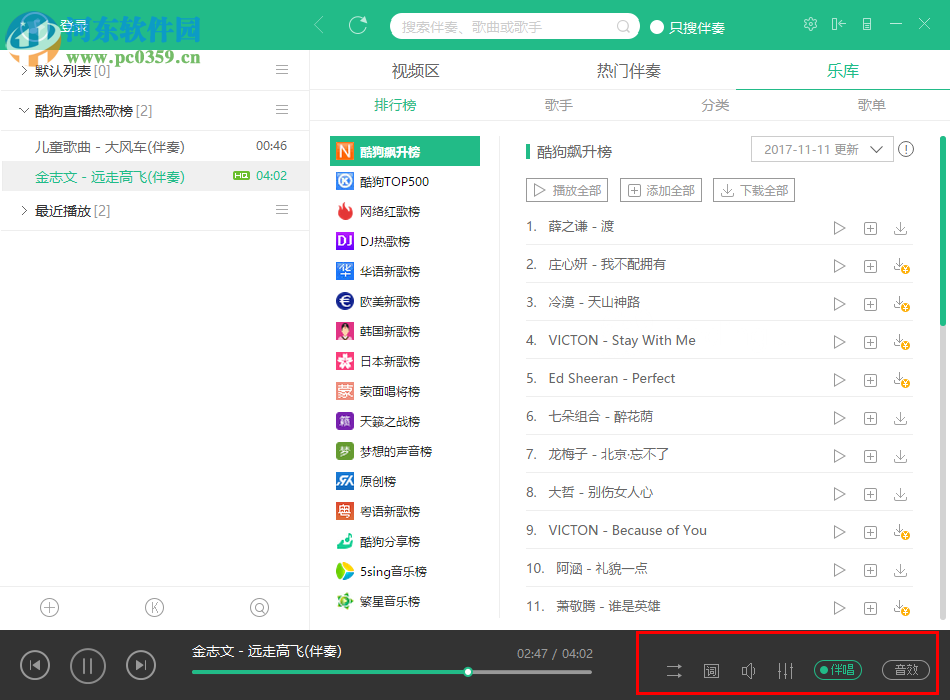Click the play mode (shuffle/loop) icon

(674, 671)
